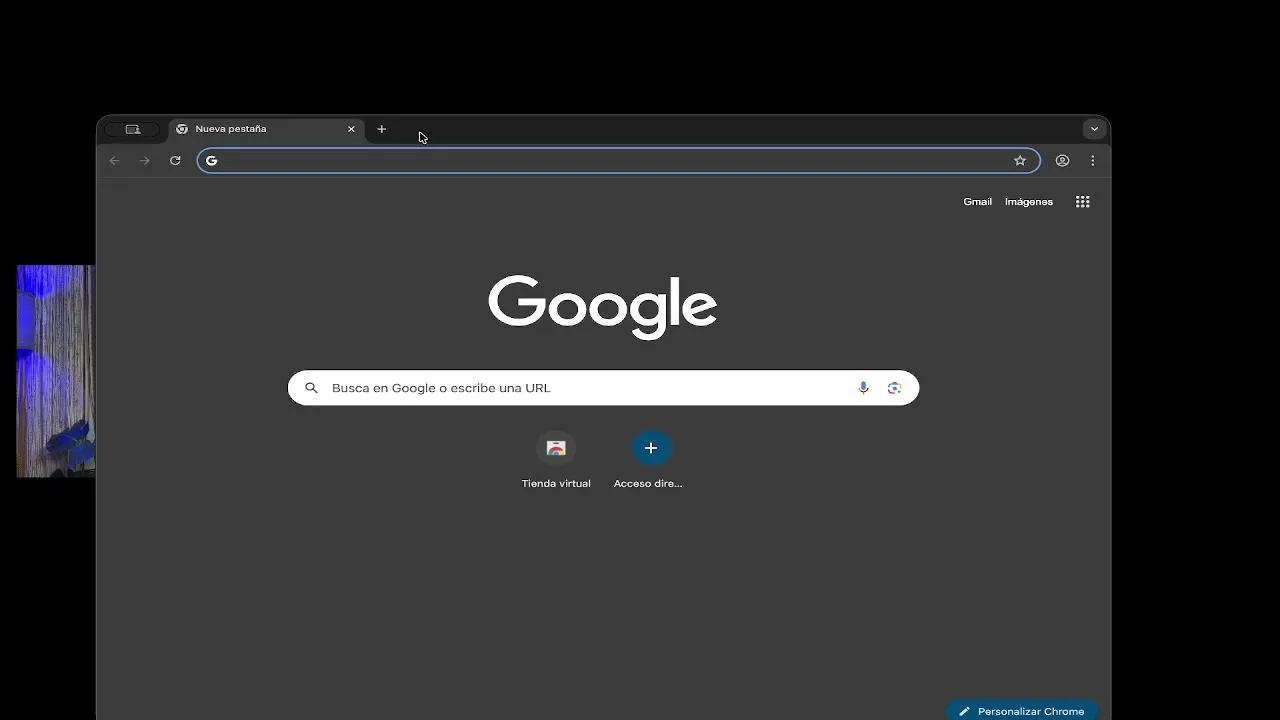Viewport: 1280px width, 720px height.
Task: Close the Nueva pestaña tab
Action: 351,129
